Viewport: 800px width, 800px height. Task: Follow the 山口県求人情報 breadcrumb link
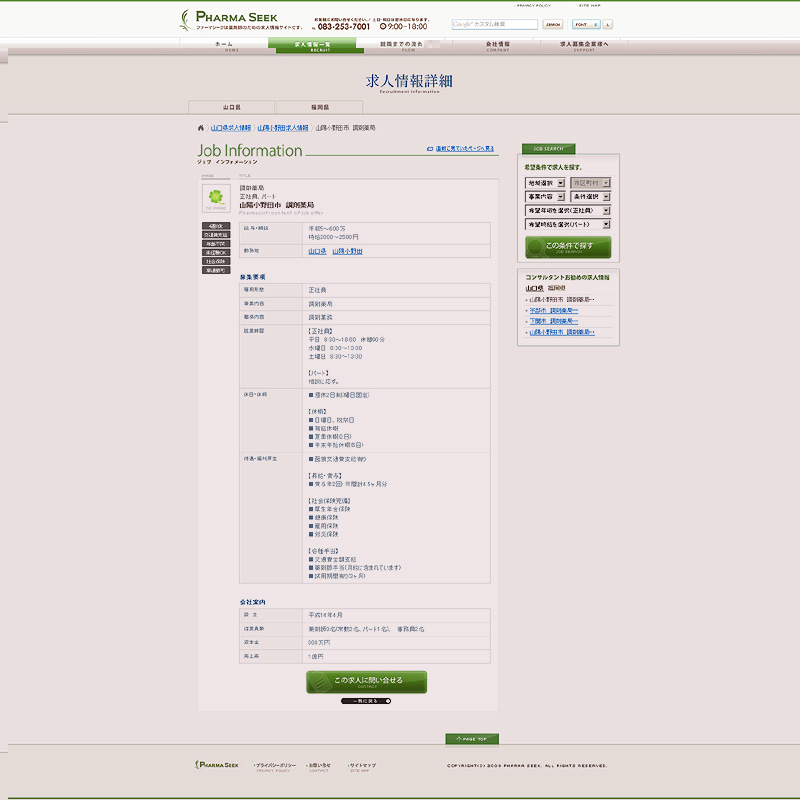tap(231, 128)
